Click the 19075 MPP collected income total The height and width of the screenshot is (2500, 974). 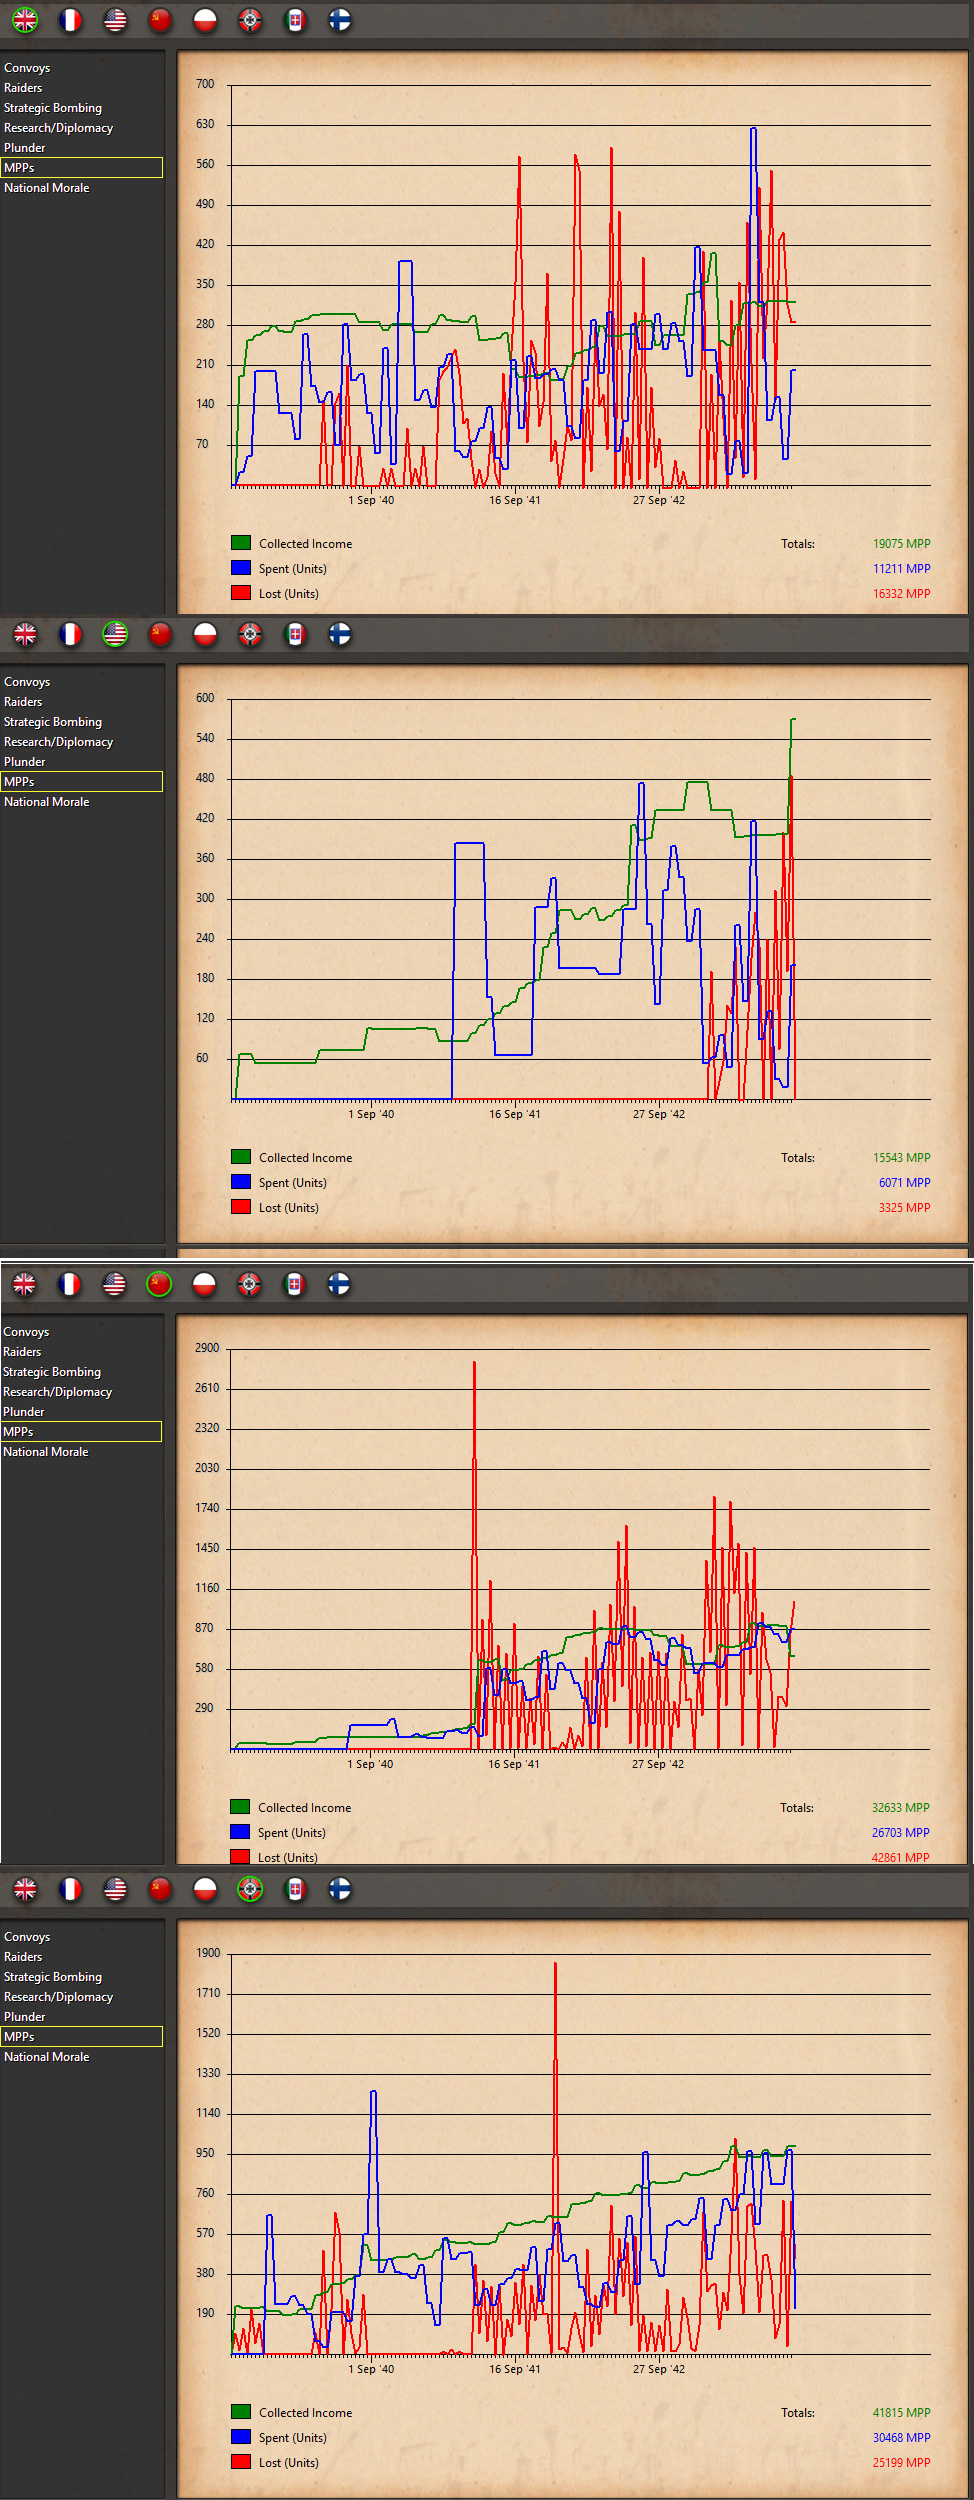[x=901, y=544]
